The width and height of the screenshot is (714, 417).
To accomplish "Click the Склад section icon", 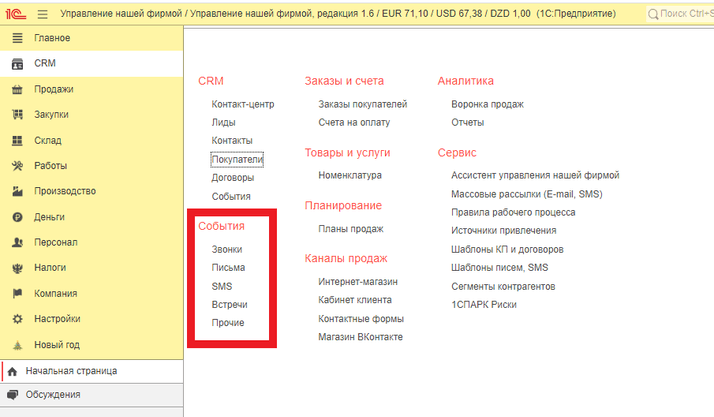I will [17, 140].
